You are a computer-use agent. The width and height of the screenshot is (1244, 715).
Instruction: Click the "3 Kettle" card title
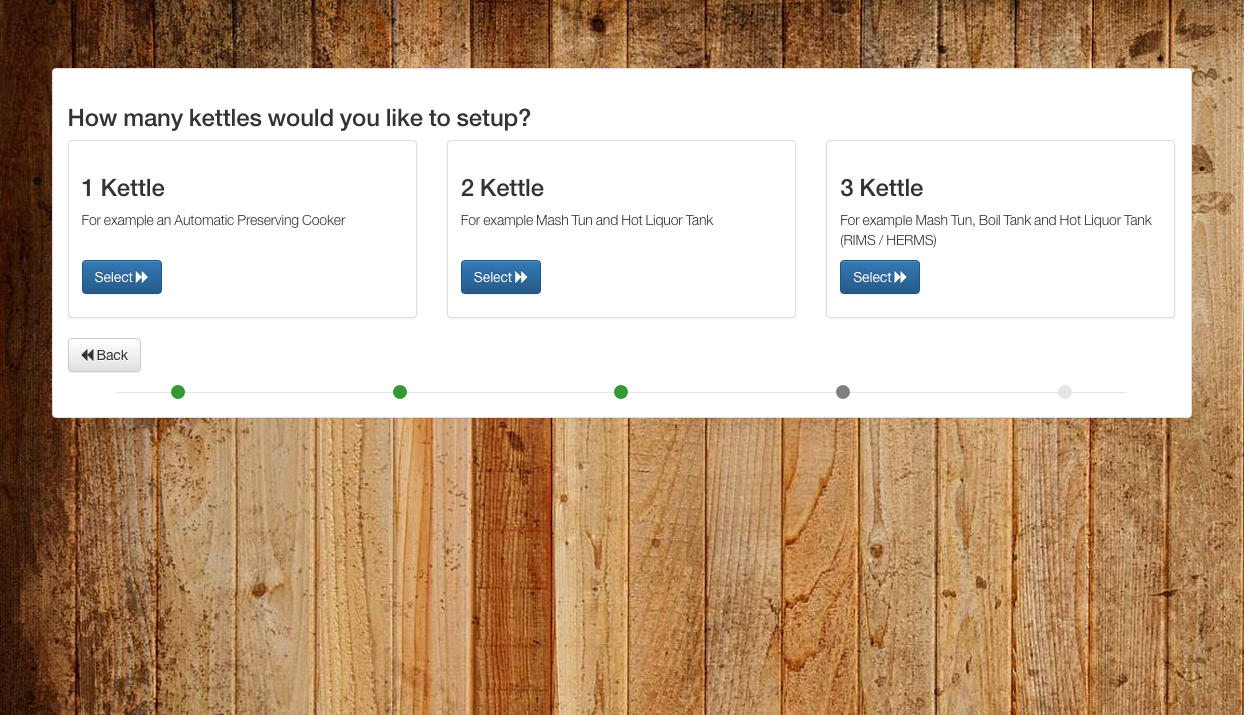tap(881, 188)
